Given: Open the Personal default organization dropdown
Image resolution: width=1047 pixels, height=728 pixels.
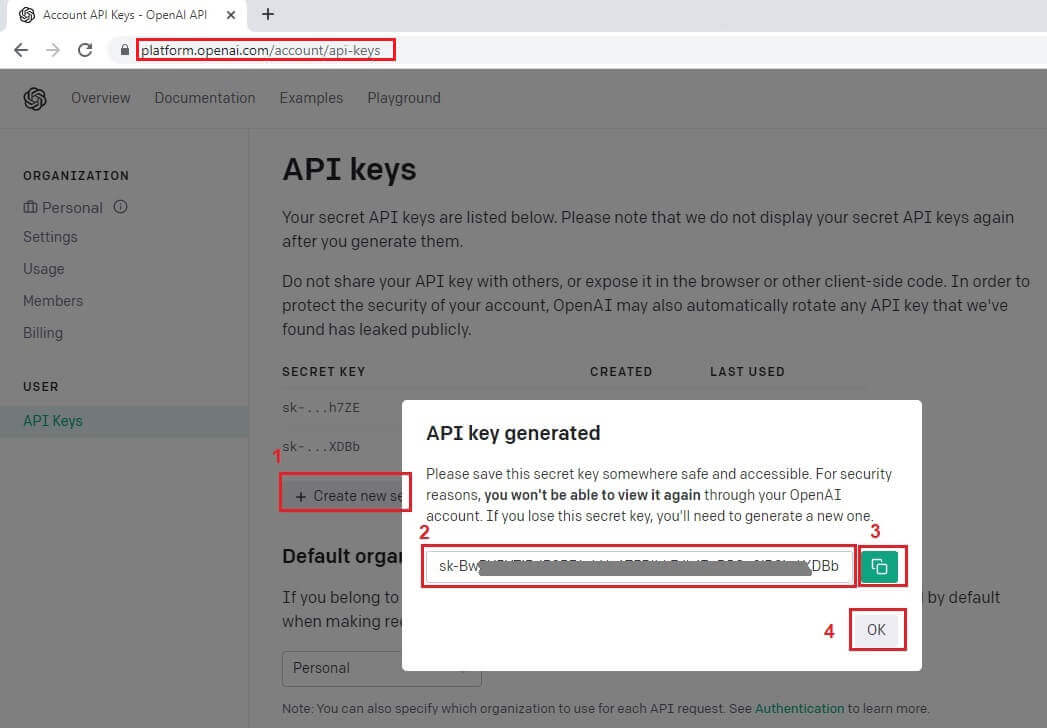Looking at the screenshot, I should pos(382,669).
